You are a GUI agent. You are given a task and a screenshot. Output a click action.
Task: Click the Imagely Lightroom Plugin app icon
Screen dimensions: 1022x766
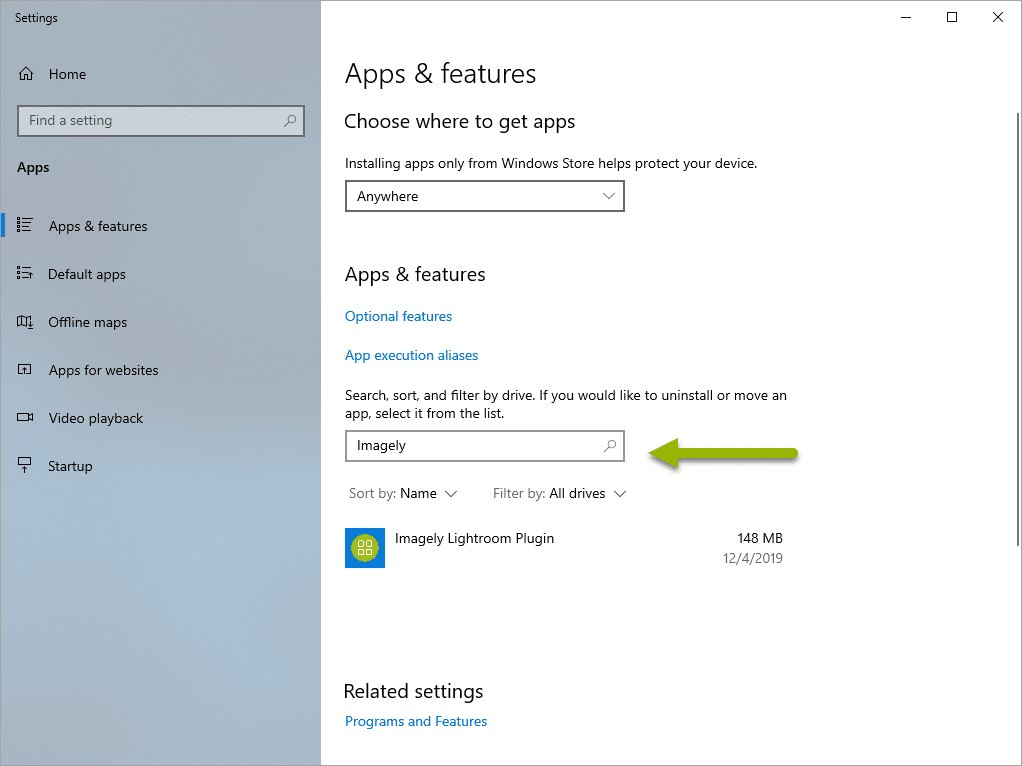coord(365,548)
